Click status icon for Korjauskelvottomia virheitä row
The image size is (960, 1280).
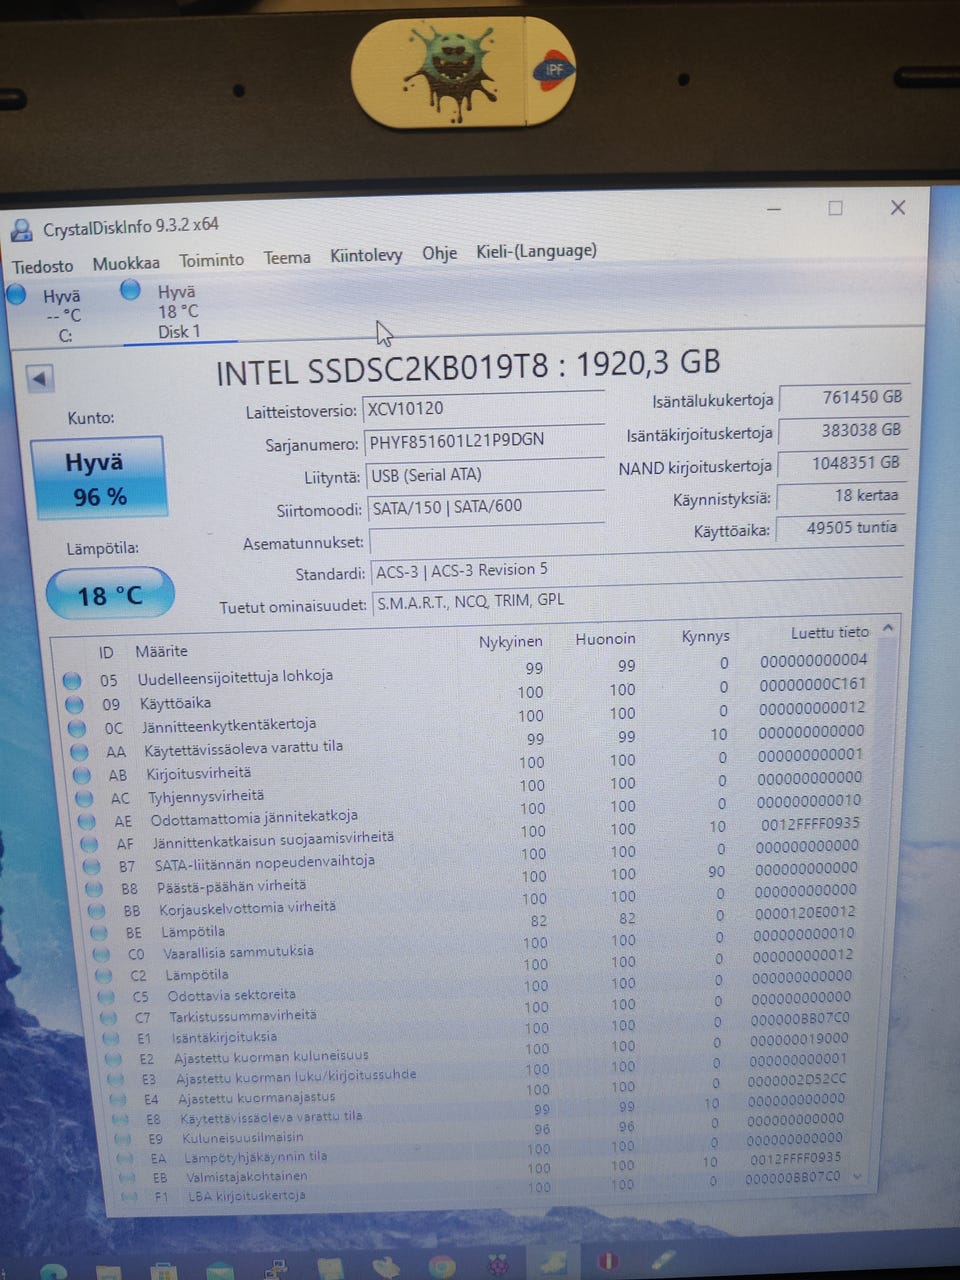pos(97,911)
